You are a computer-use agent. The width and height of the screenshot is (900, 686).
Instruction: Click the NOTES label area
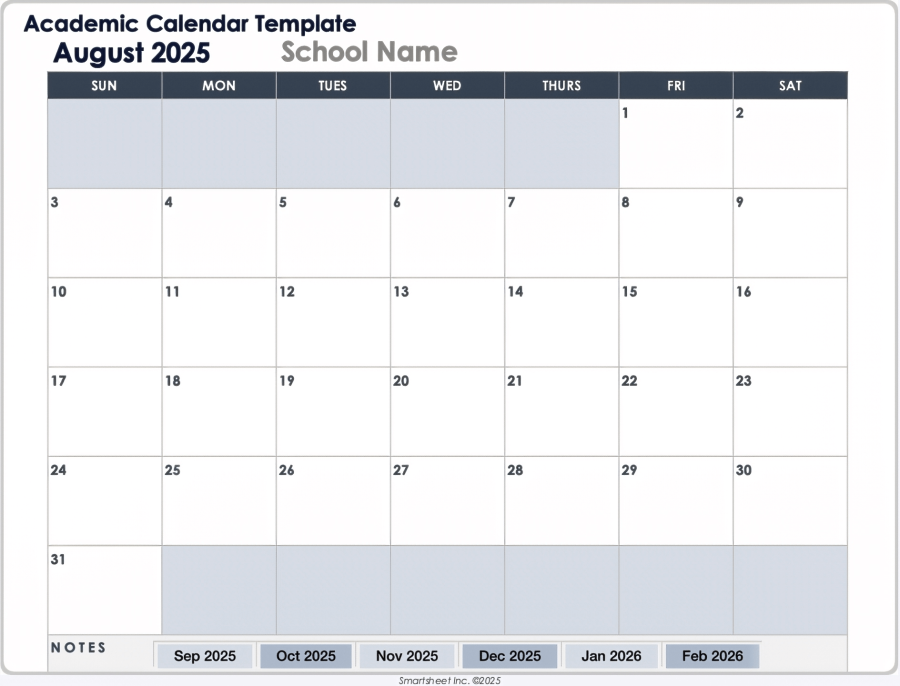click(x=78, y=648)
